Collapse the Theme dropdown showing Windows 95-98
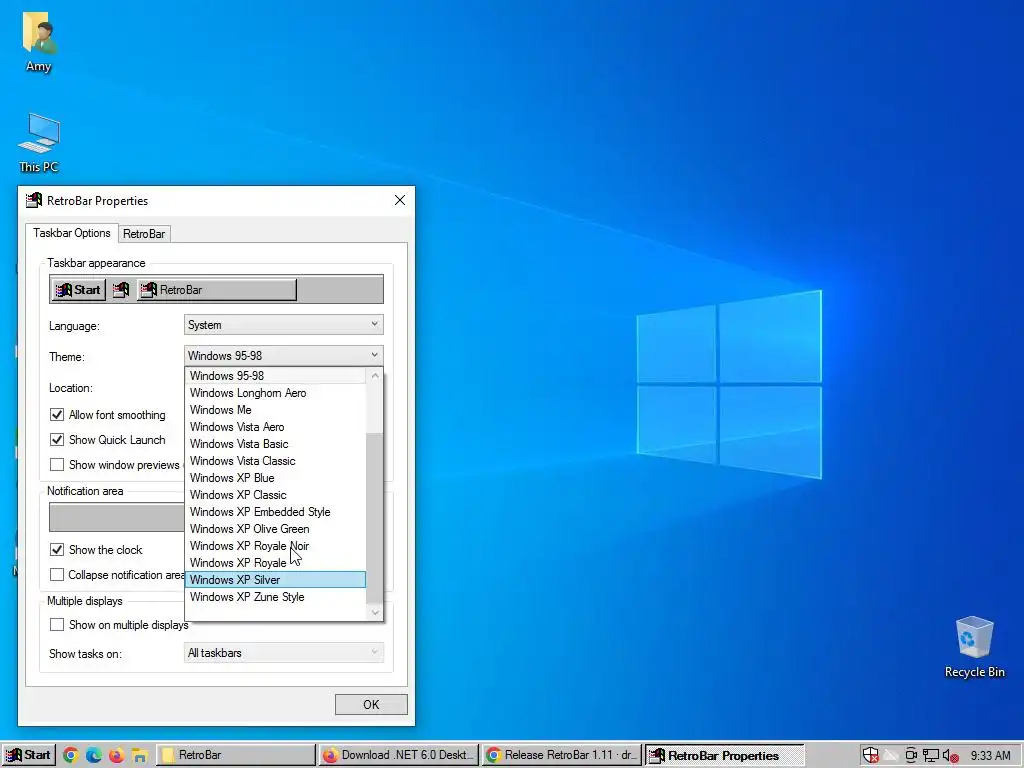This screenshot has width=1024, height=768. (283, 356)
